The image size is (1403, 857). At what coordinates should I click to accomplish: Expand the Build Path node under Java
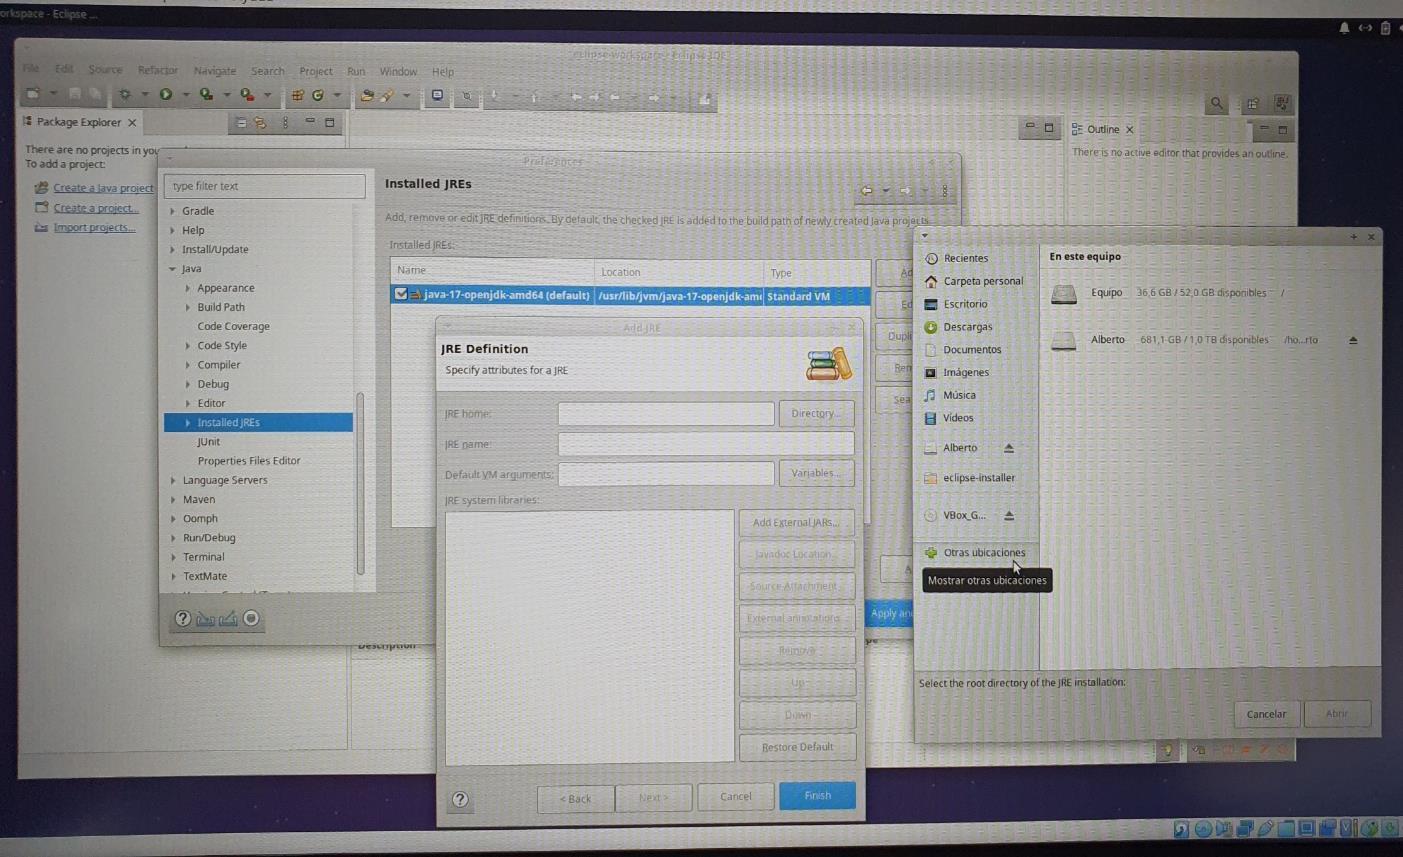point(187,308)
